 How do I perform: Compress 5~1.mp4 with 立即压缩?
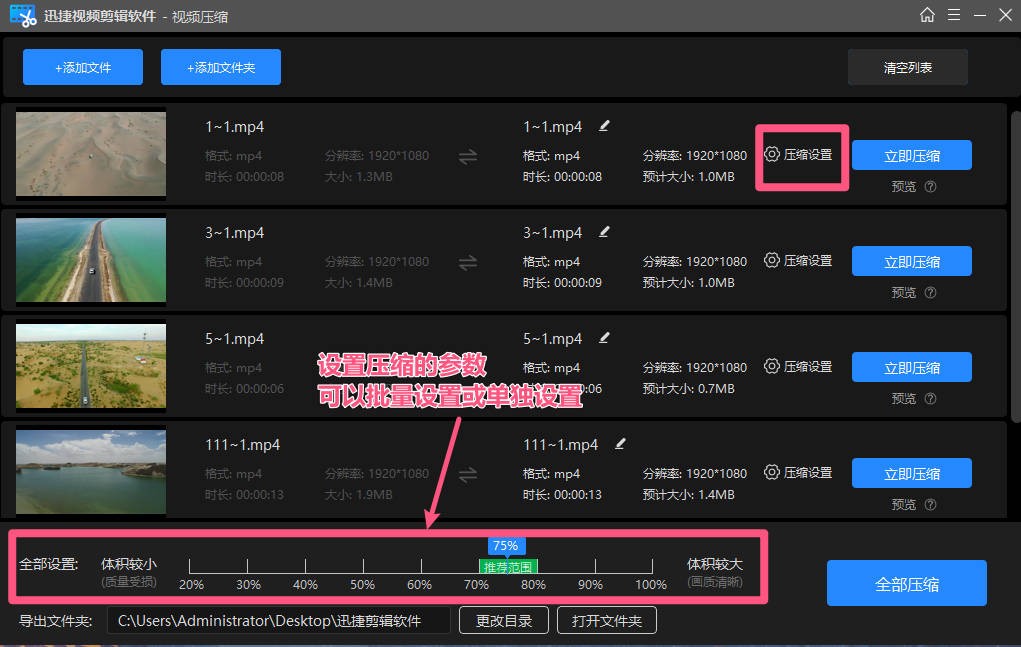(x=911, y=367)
